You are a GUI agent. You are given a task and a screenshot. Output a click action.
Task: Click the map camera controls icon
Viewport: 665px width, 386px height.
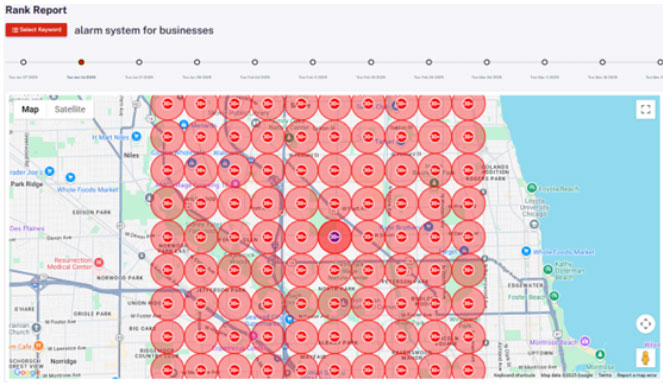pyautogui.click(x=645, y=324)
